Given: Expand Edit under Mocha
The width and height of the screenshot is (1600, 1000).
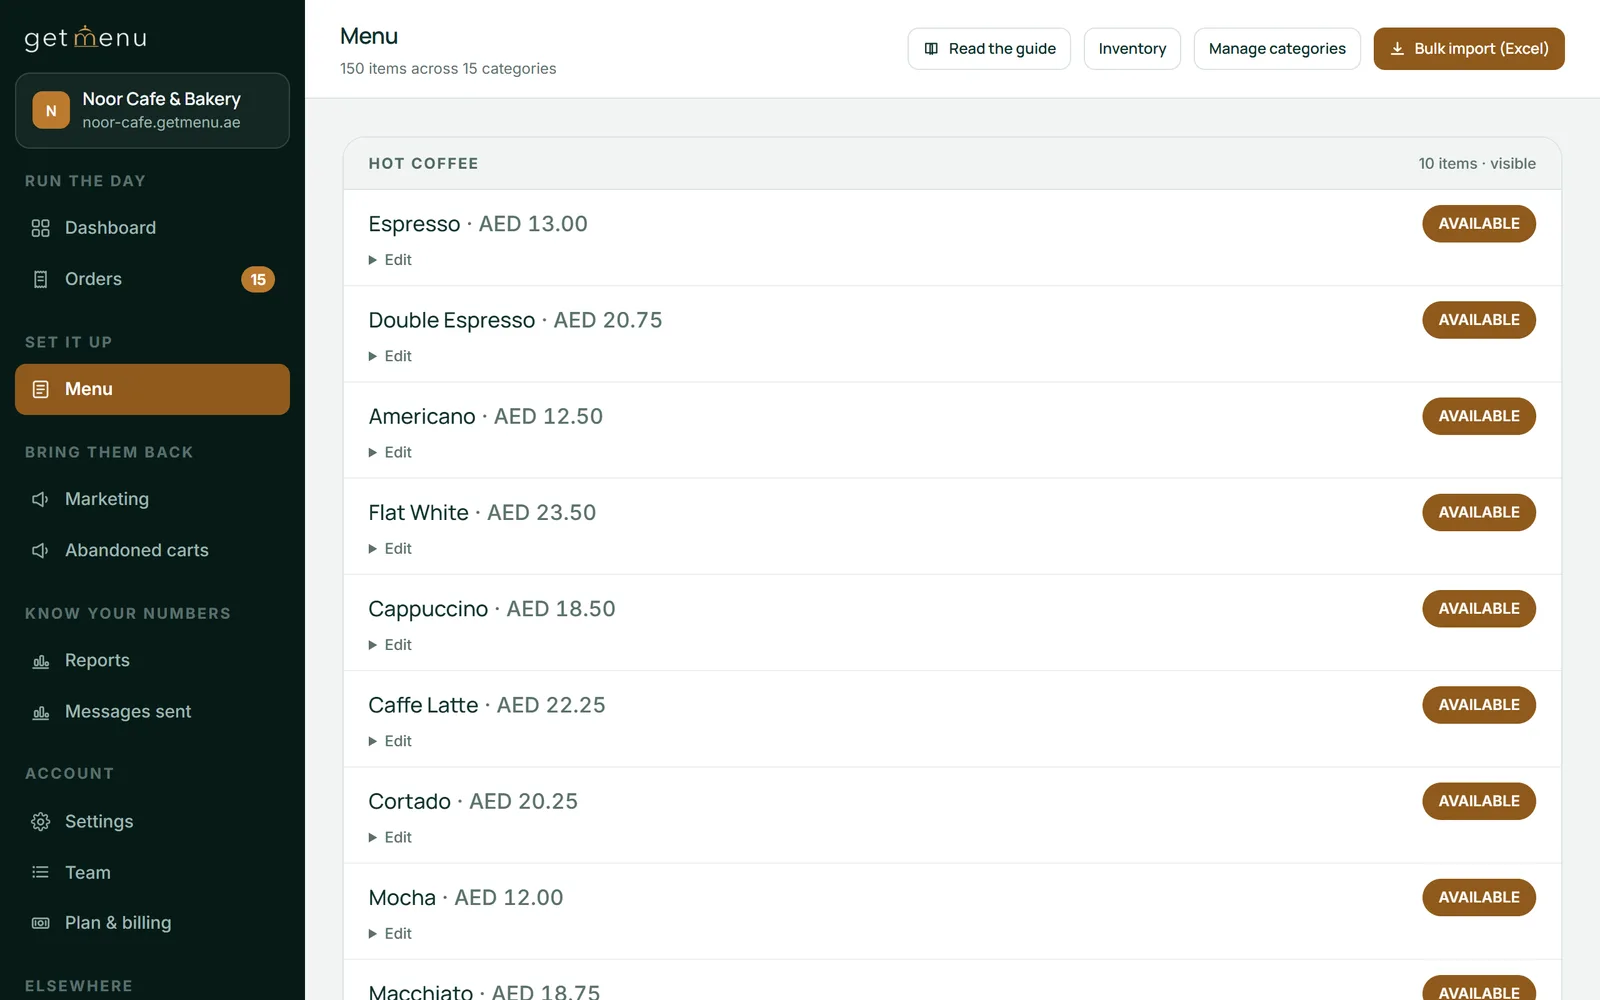Looking at the screenshot, I should click(x=390, y=934).
